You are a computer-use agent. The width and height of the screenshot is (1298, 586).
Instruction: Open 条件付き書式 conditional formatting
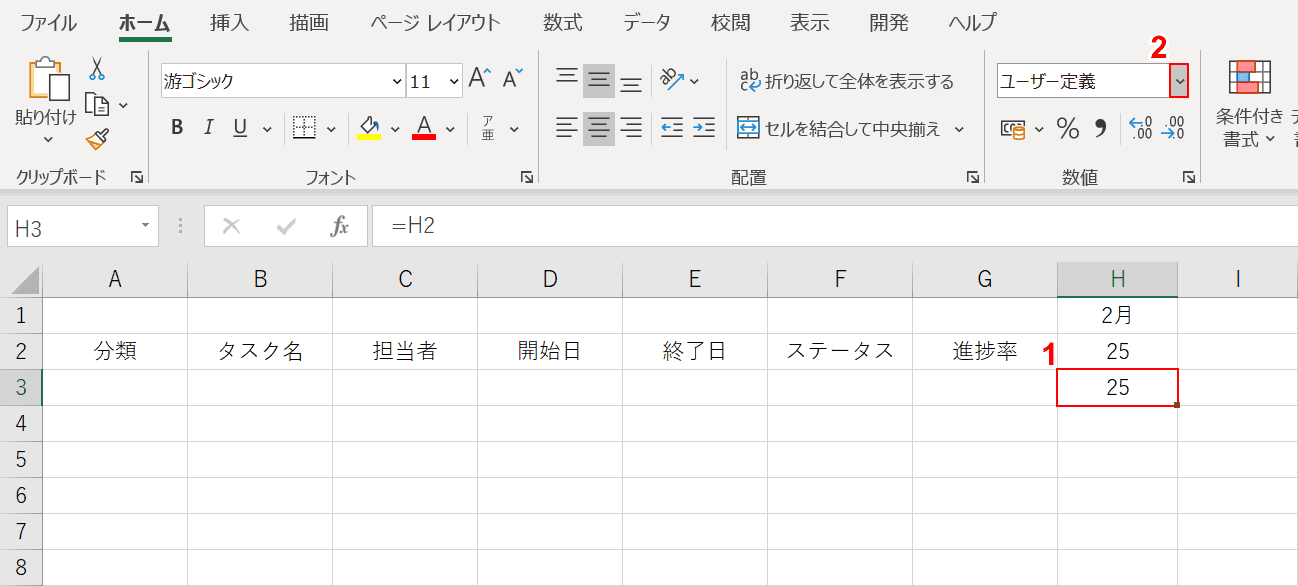pyautogui.click(x=1250, y=104)
